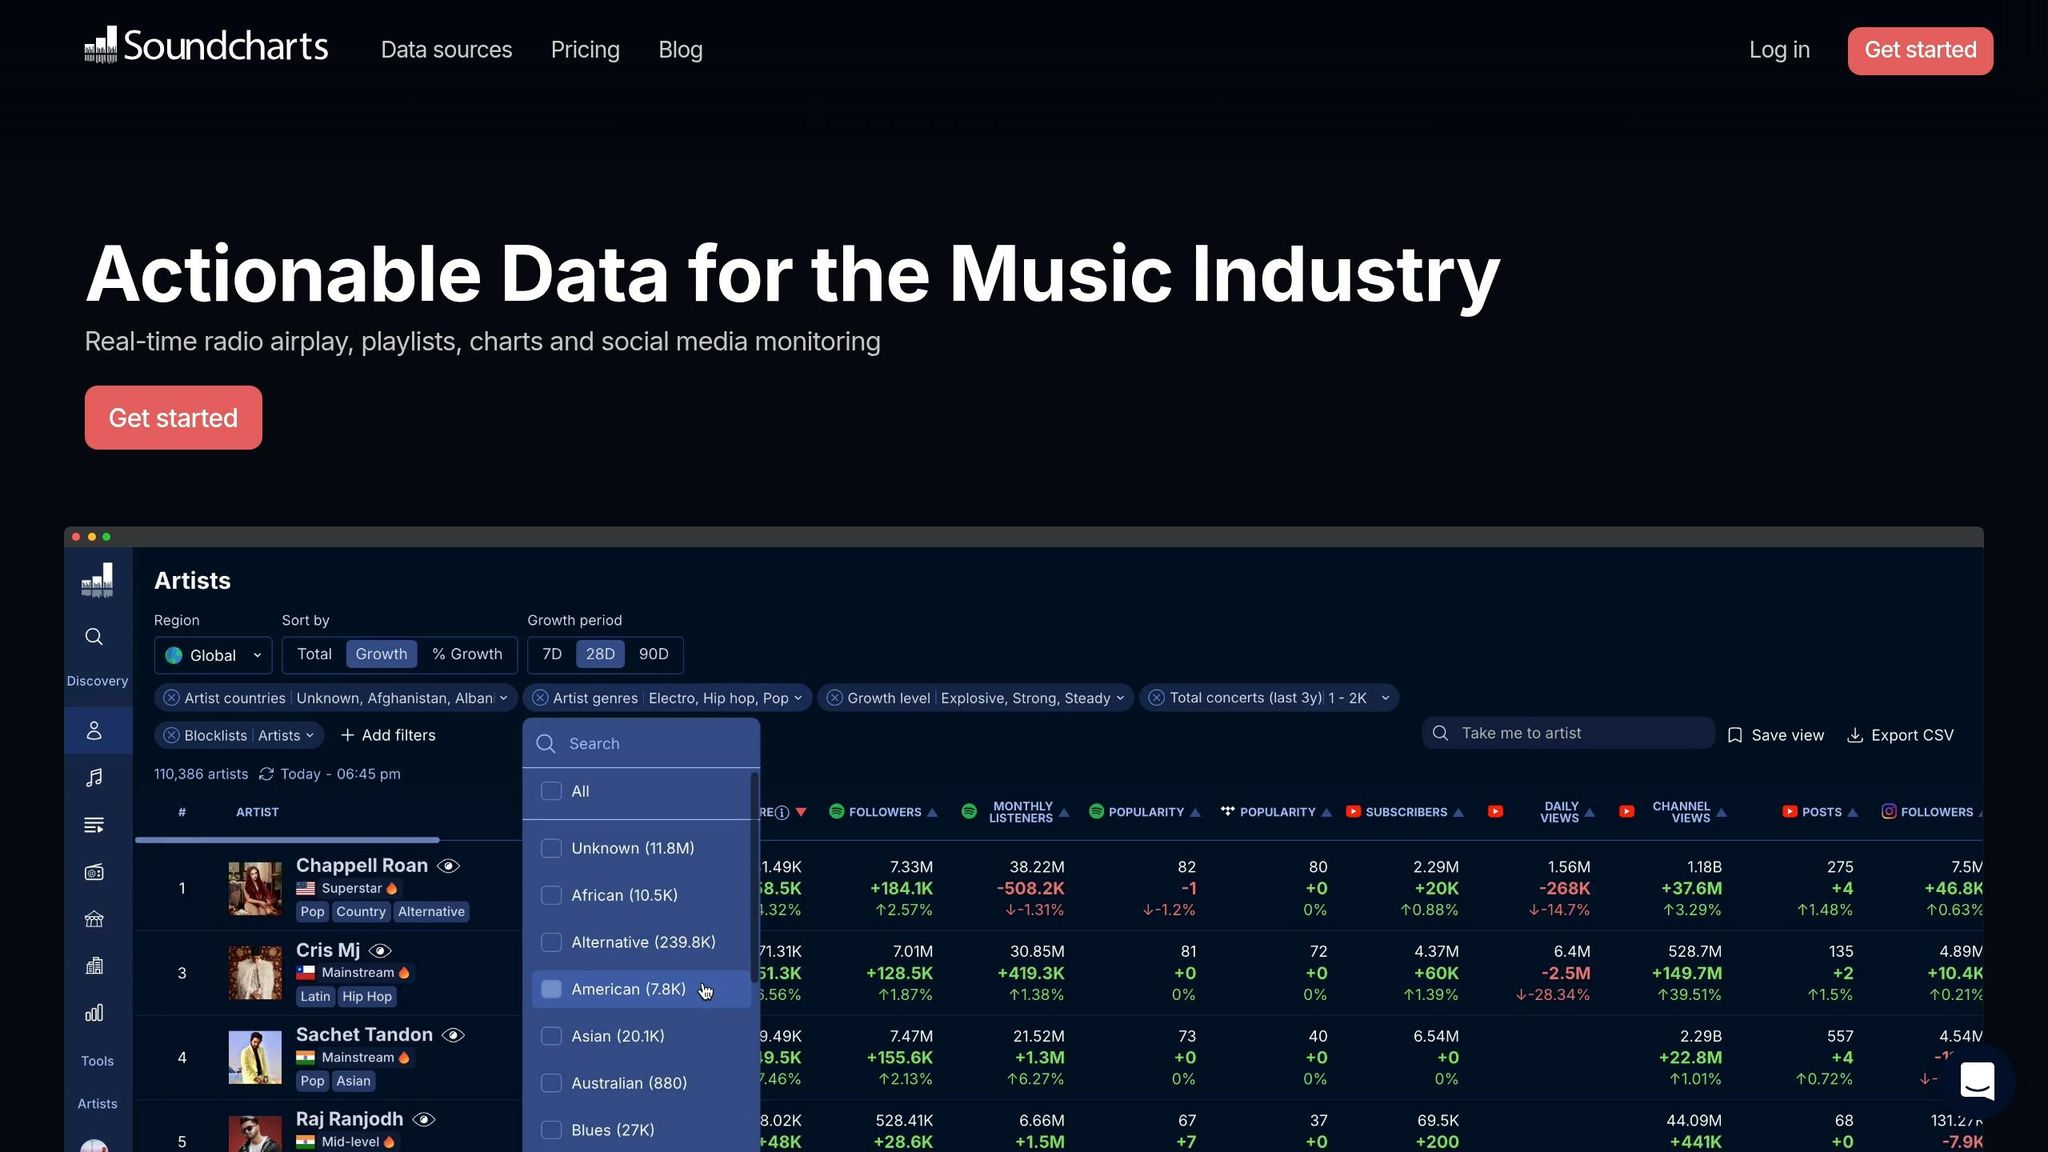
Task: Click Get started button in header
Action: [1920, 50]
